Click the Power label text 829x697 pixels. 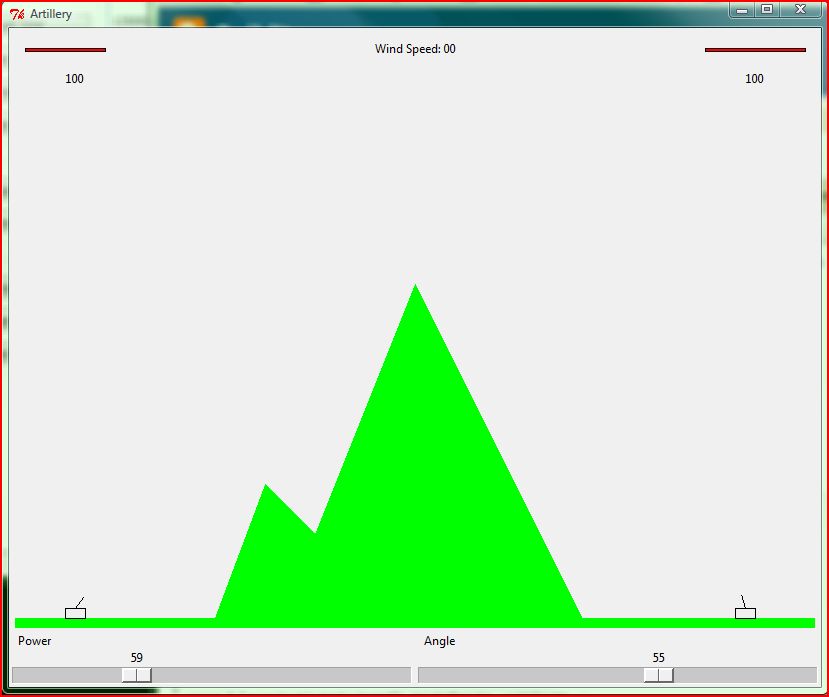35,641
